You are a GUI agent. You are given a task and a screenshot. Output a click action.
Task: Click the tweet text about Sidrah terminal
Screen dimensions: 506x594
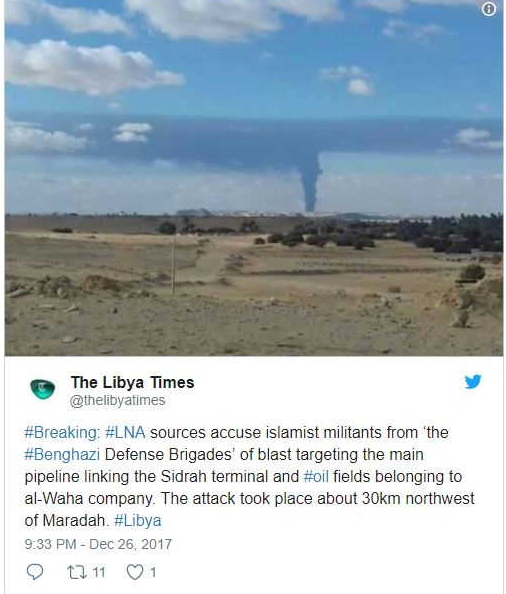pos(249,477)
